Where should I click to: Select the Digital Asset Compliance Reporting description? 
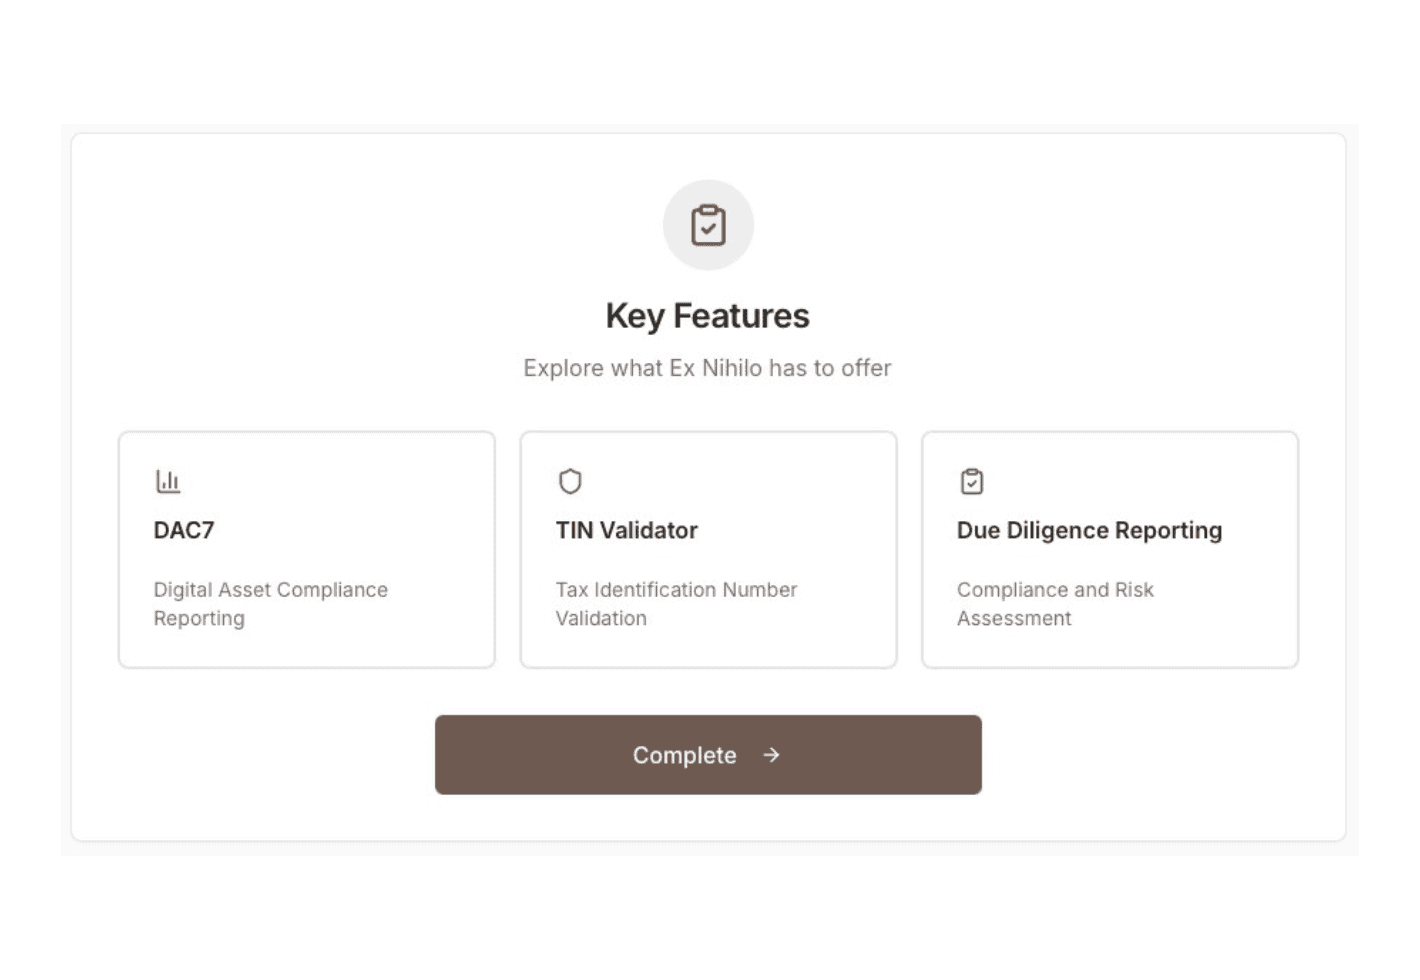tap(270, 604)
